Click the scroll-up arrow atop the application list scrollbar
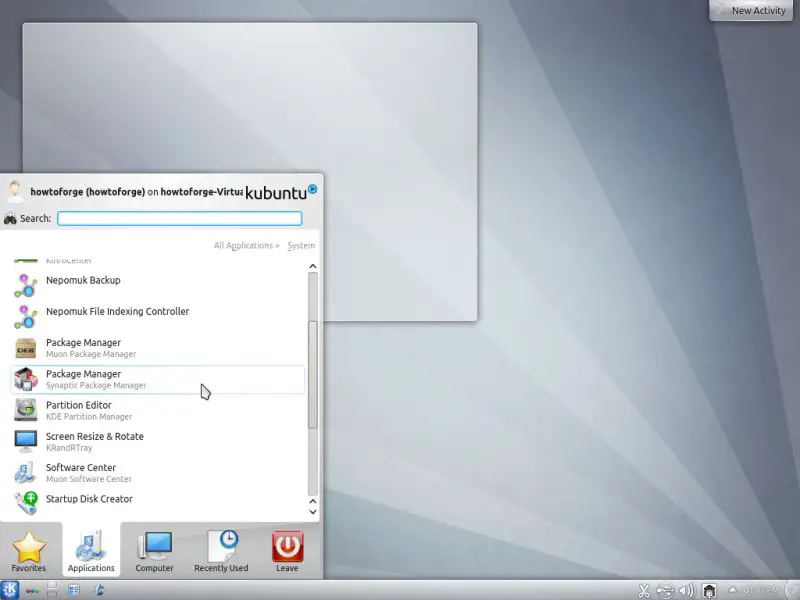Screen dimensions: 800x600 click(x=313, y=266)
